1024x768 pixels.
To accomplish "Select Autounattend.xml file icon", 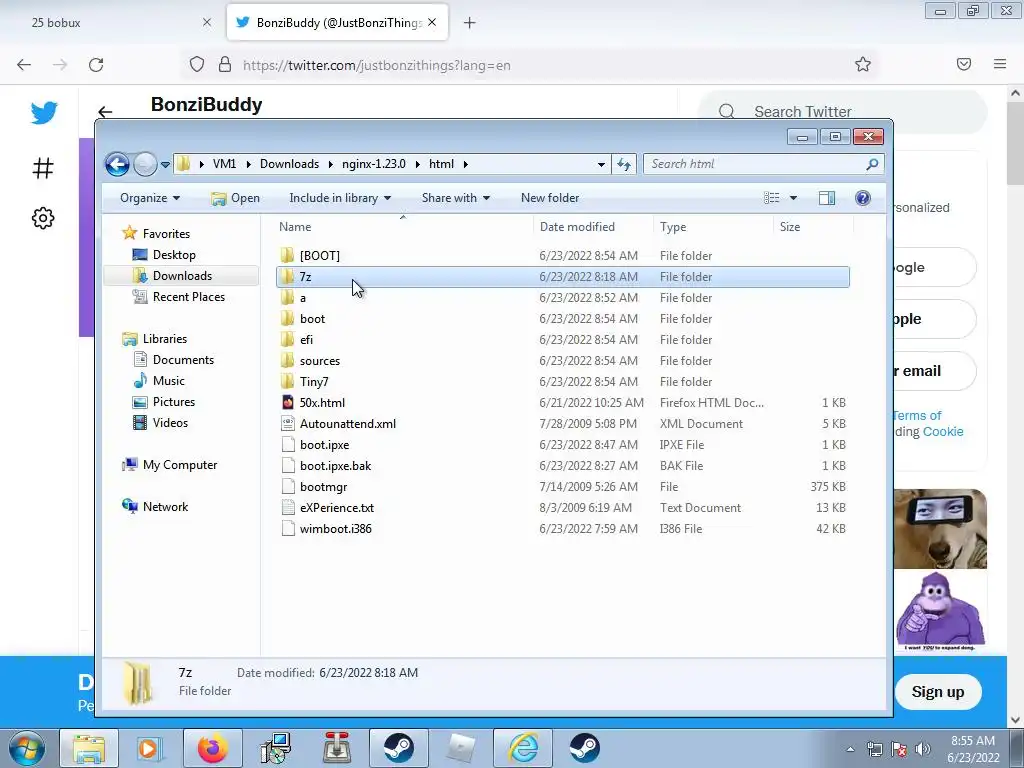I will pyautogui.click(x=287, y=423).
